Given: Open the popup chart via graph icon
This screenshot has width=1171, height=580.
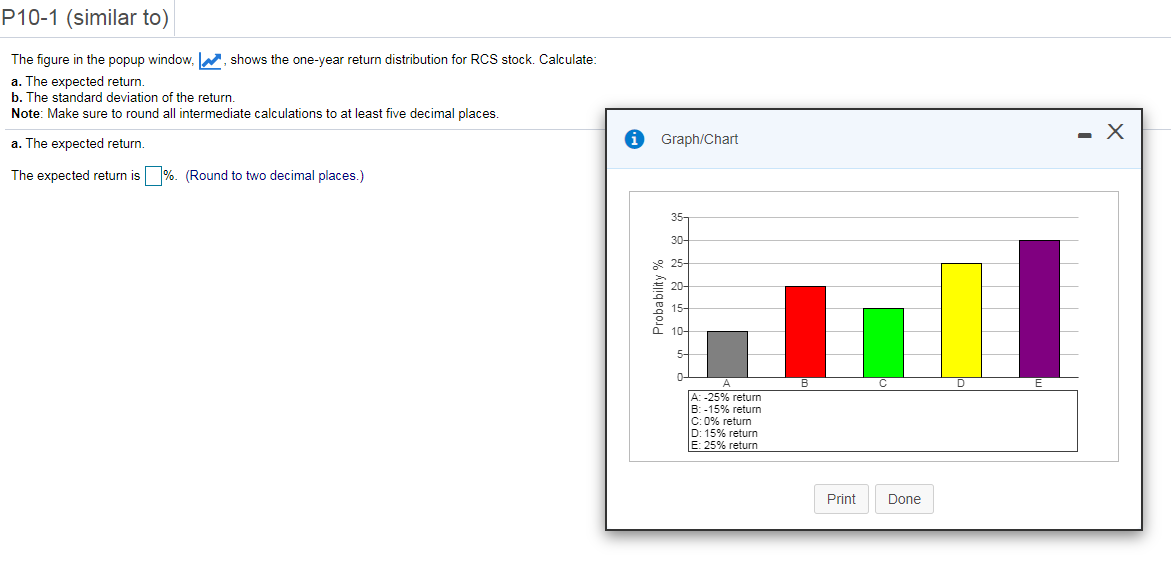Looking at the screenshot, I should coord(209,60).
